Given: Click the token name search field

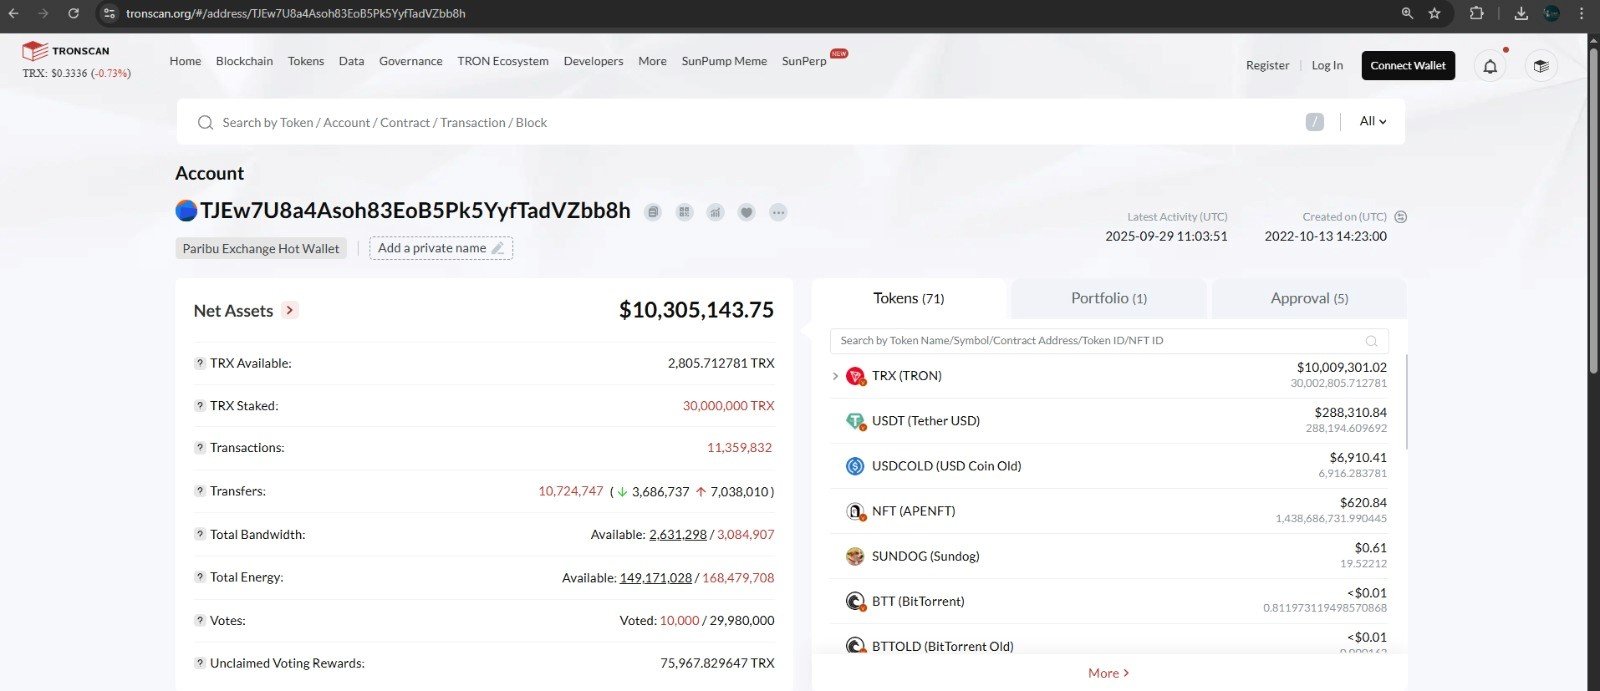Looking at the screenshot, I should [x=1100, y=341].
